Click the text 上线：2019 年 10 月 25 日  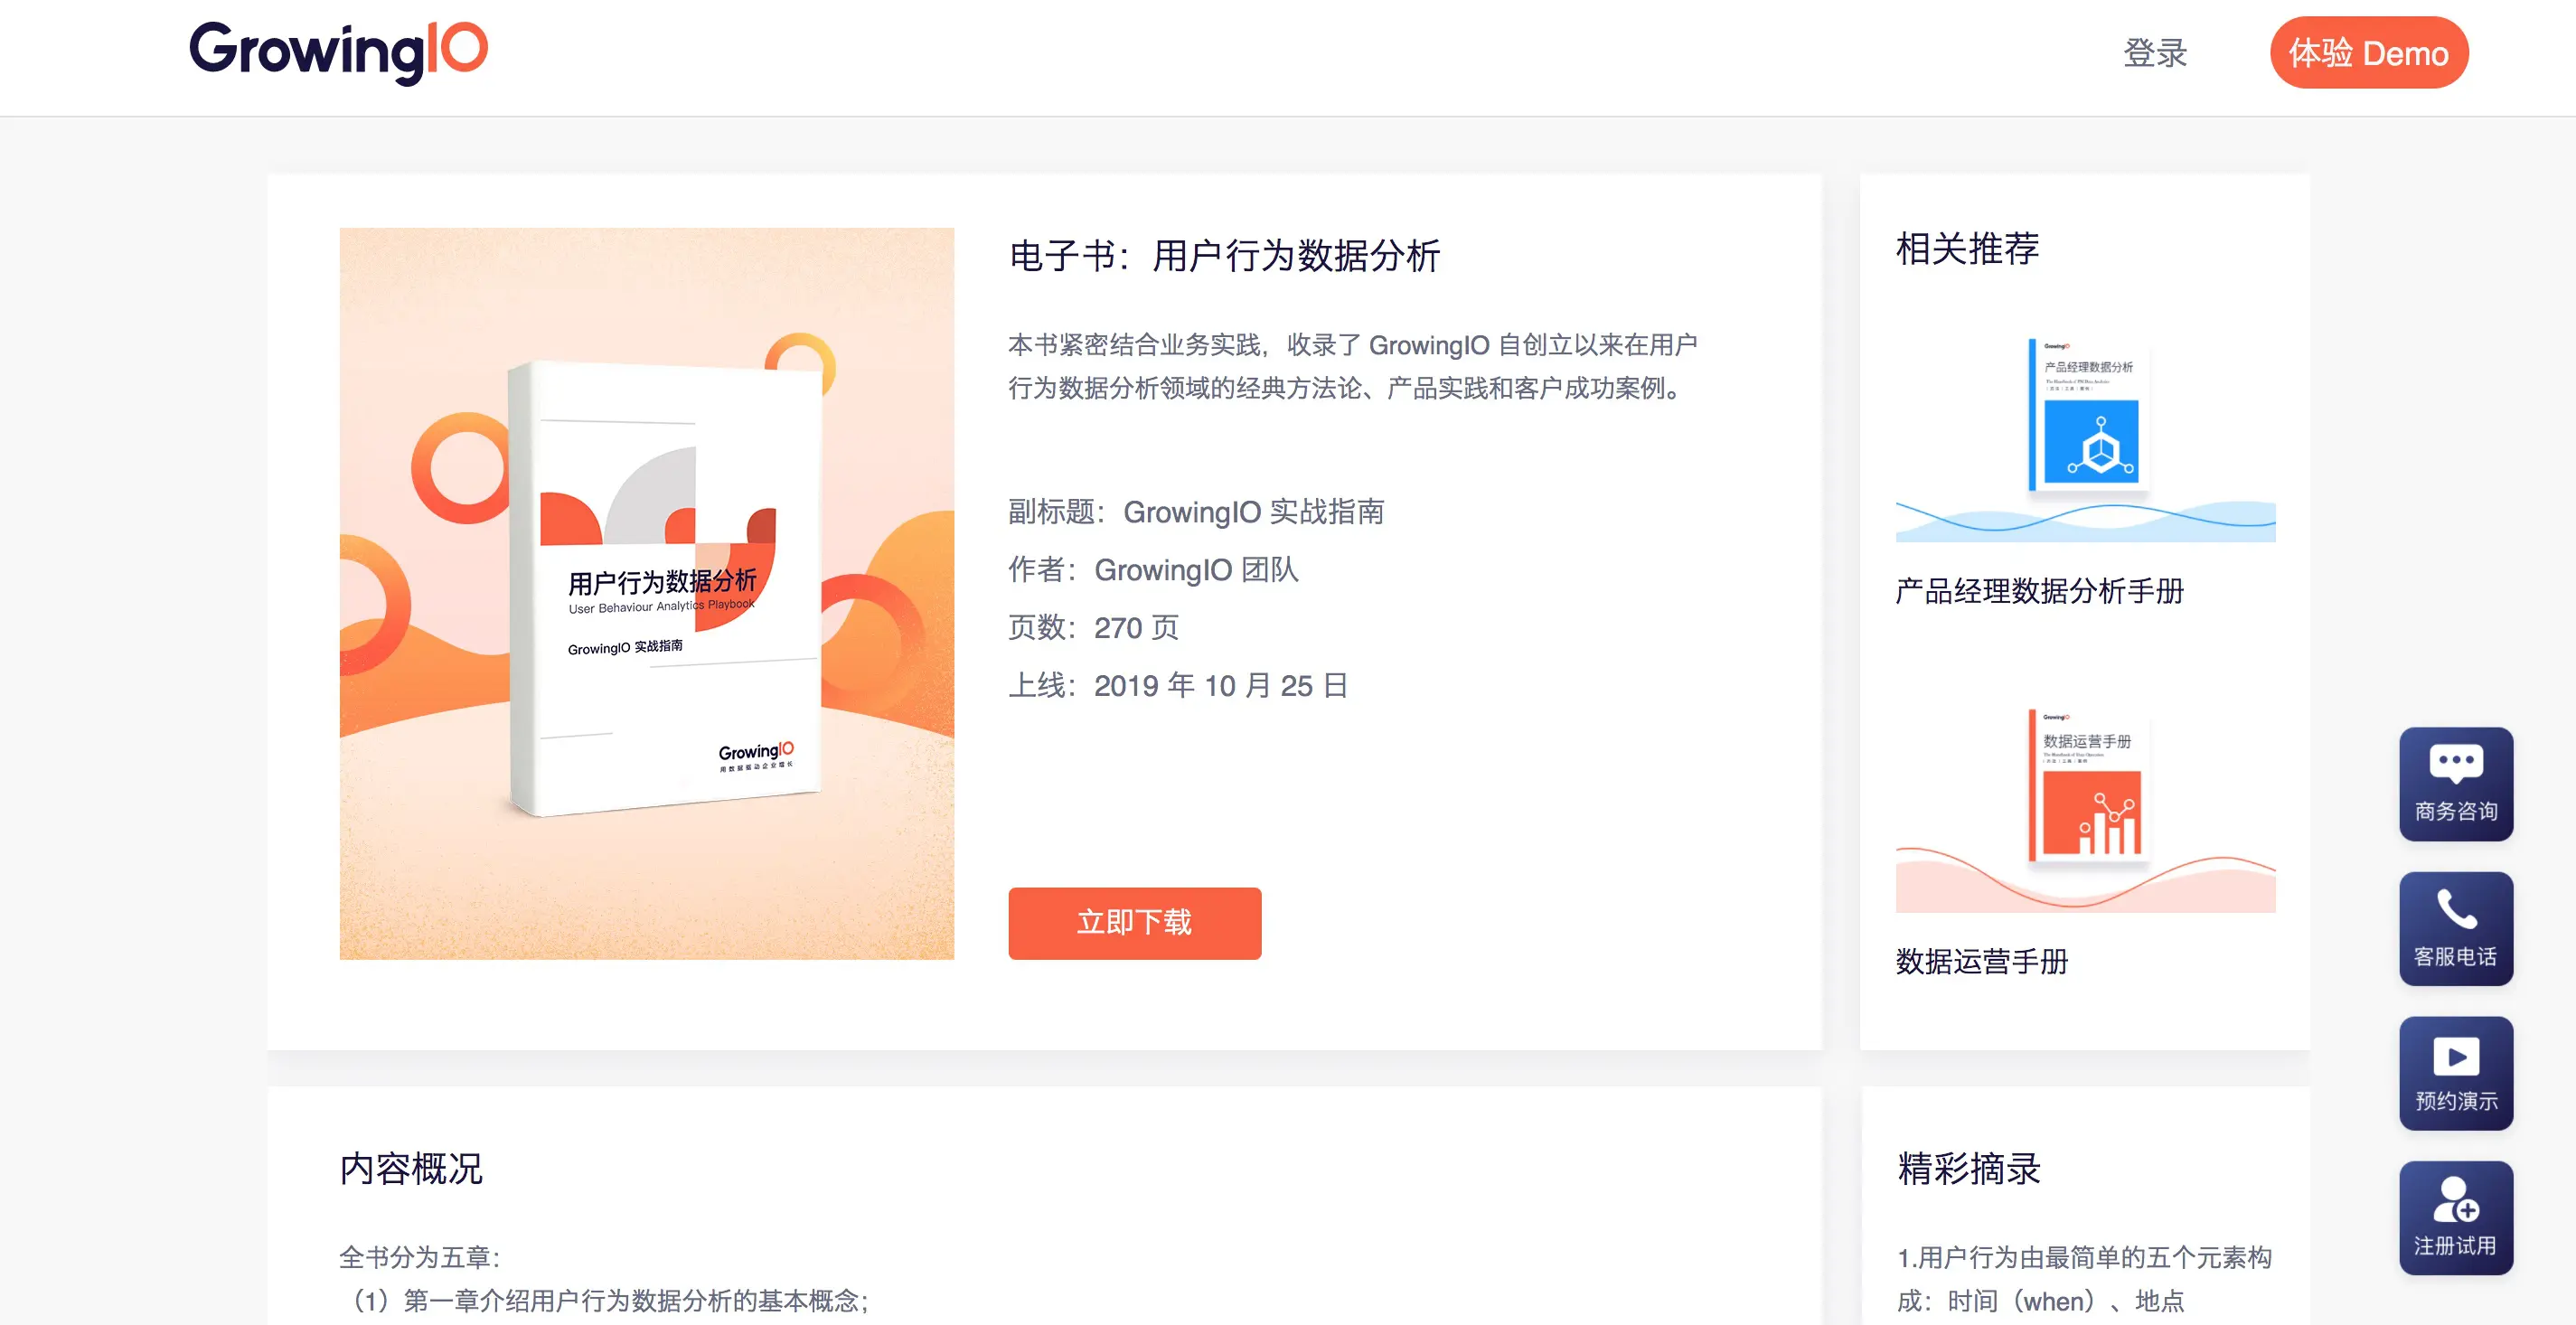(x=1178, y=686)
